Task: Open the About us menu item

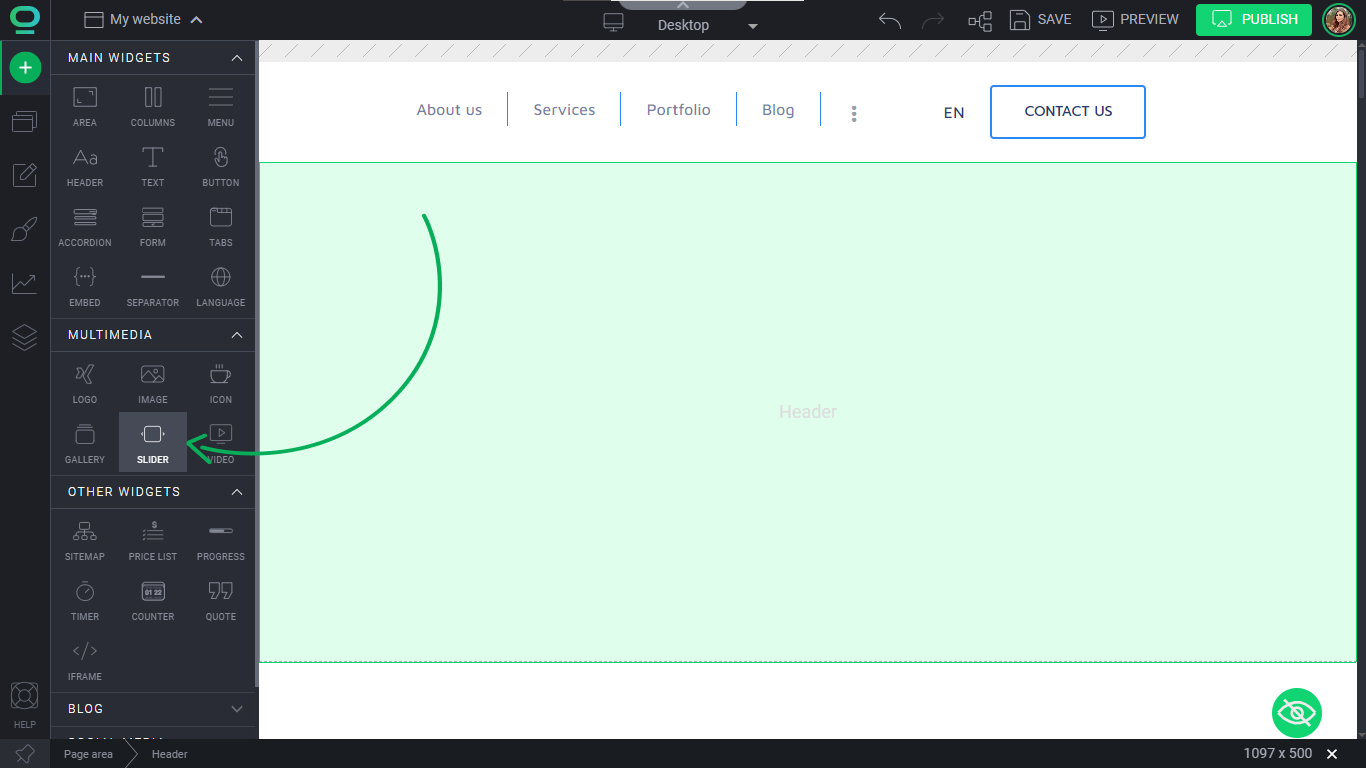Action: 449,110
